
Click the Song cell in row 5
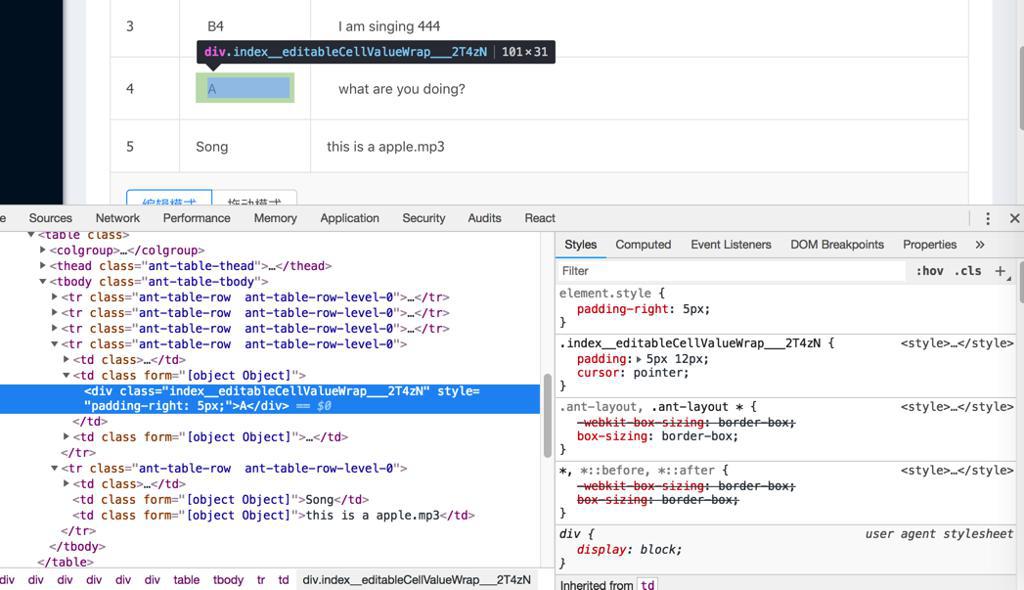point(212,146)
